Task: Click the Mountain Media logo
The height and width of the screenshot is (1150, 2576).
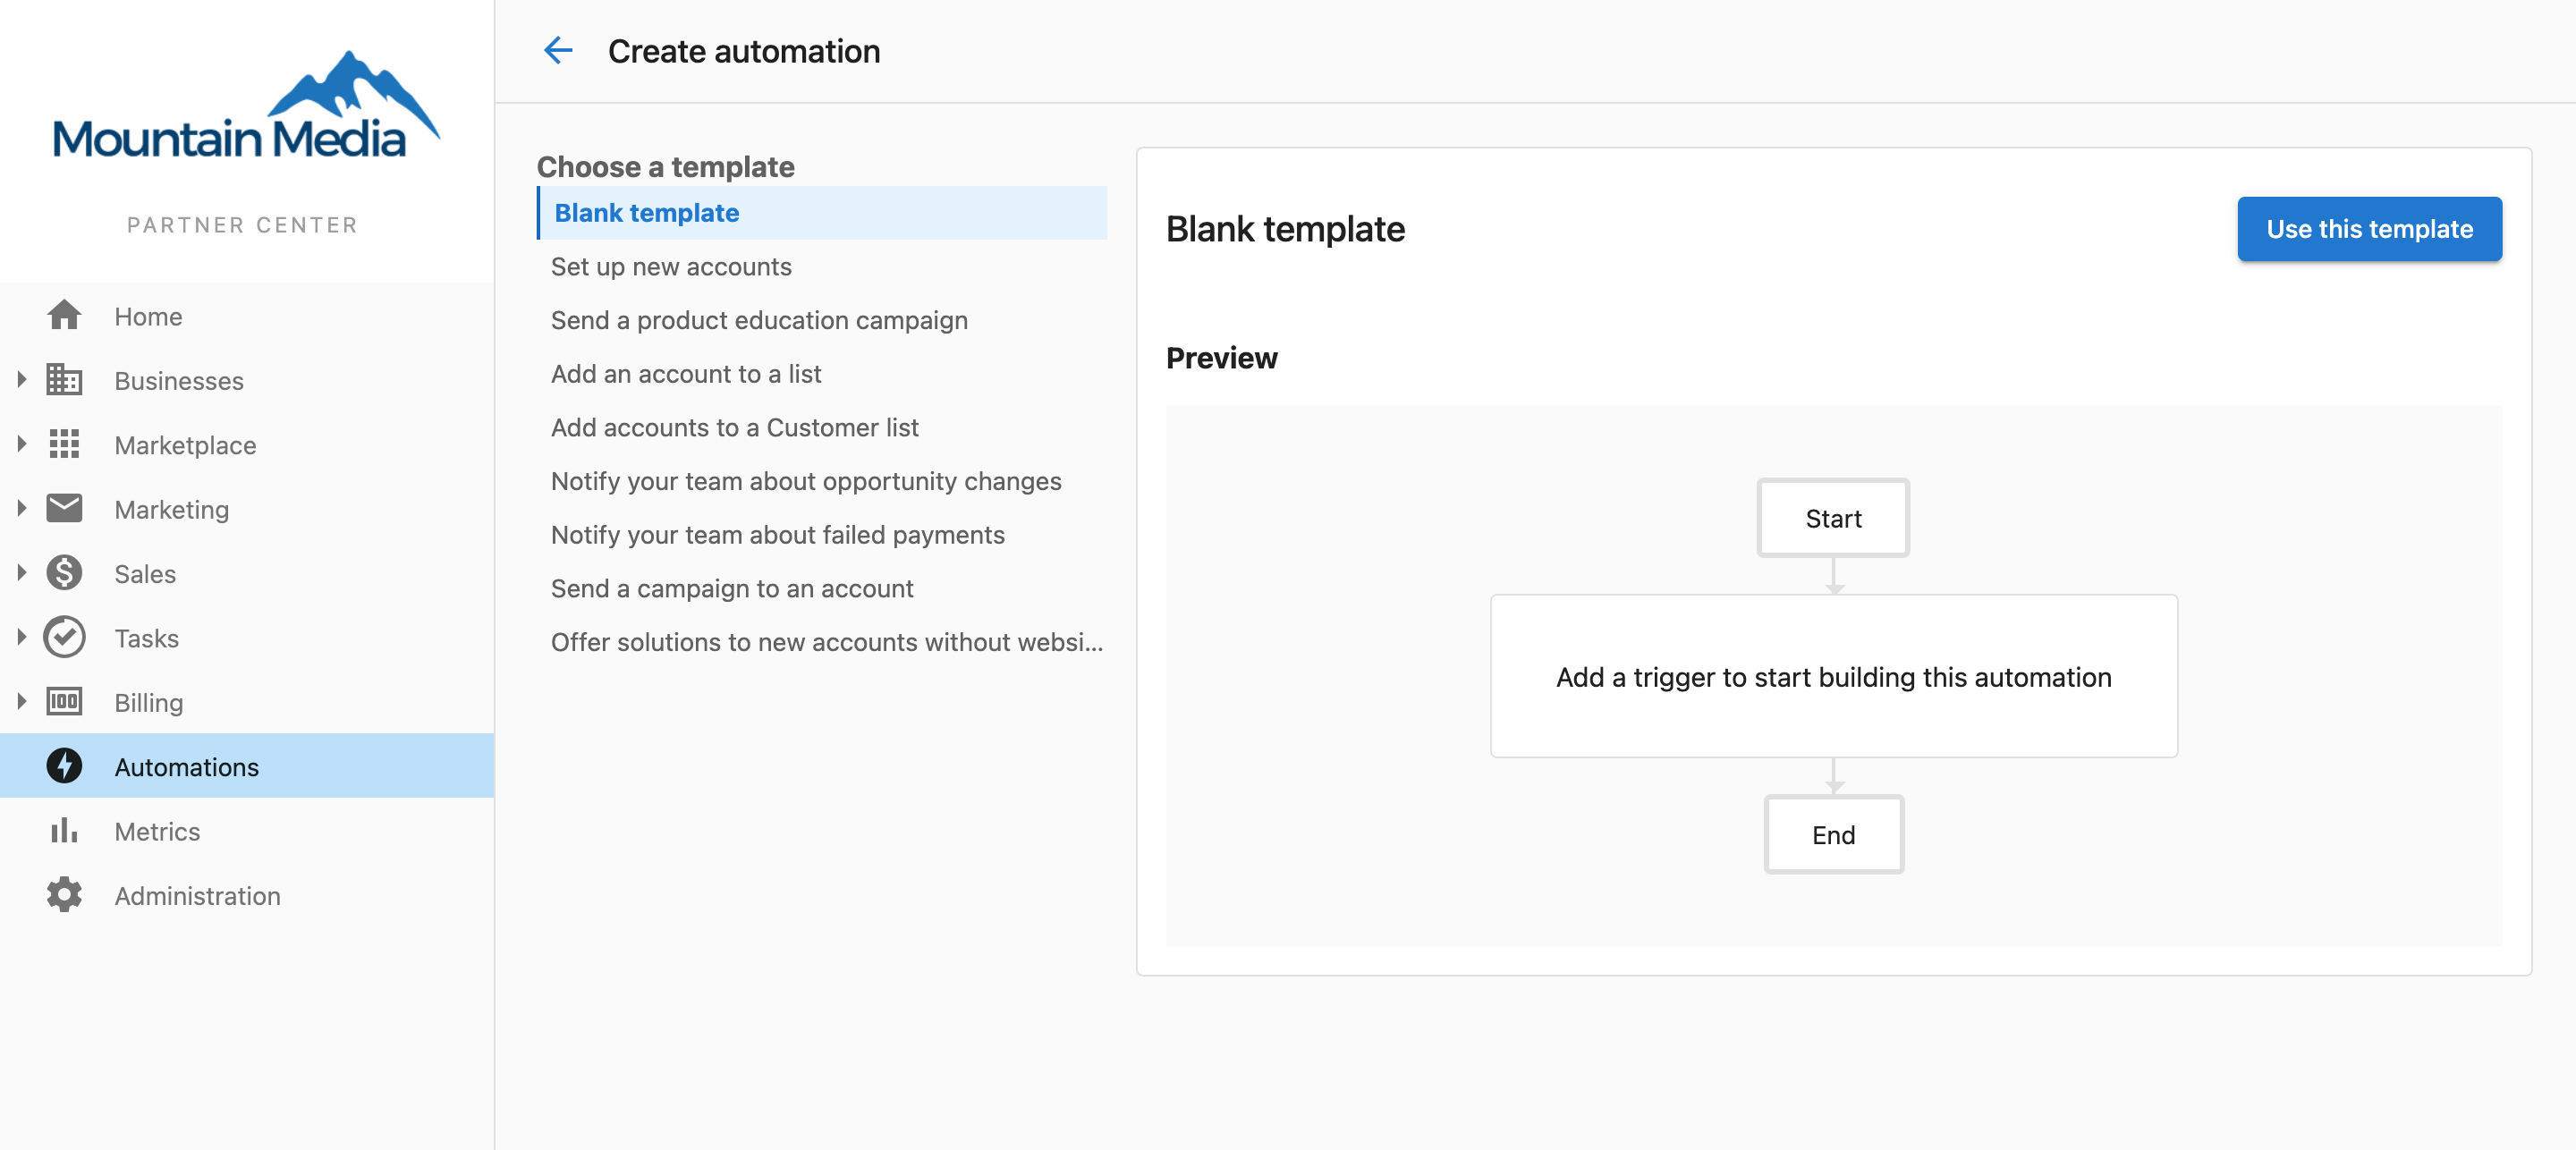Action: (246, 106)
